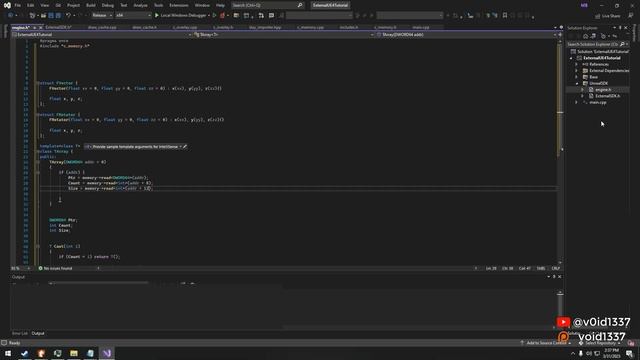640x360 pixels.
Task: Click the Save All icon
Action: pyautogui.click(x=58, y=16)
